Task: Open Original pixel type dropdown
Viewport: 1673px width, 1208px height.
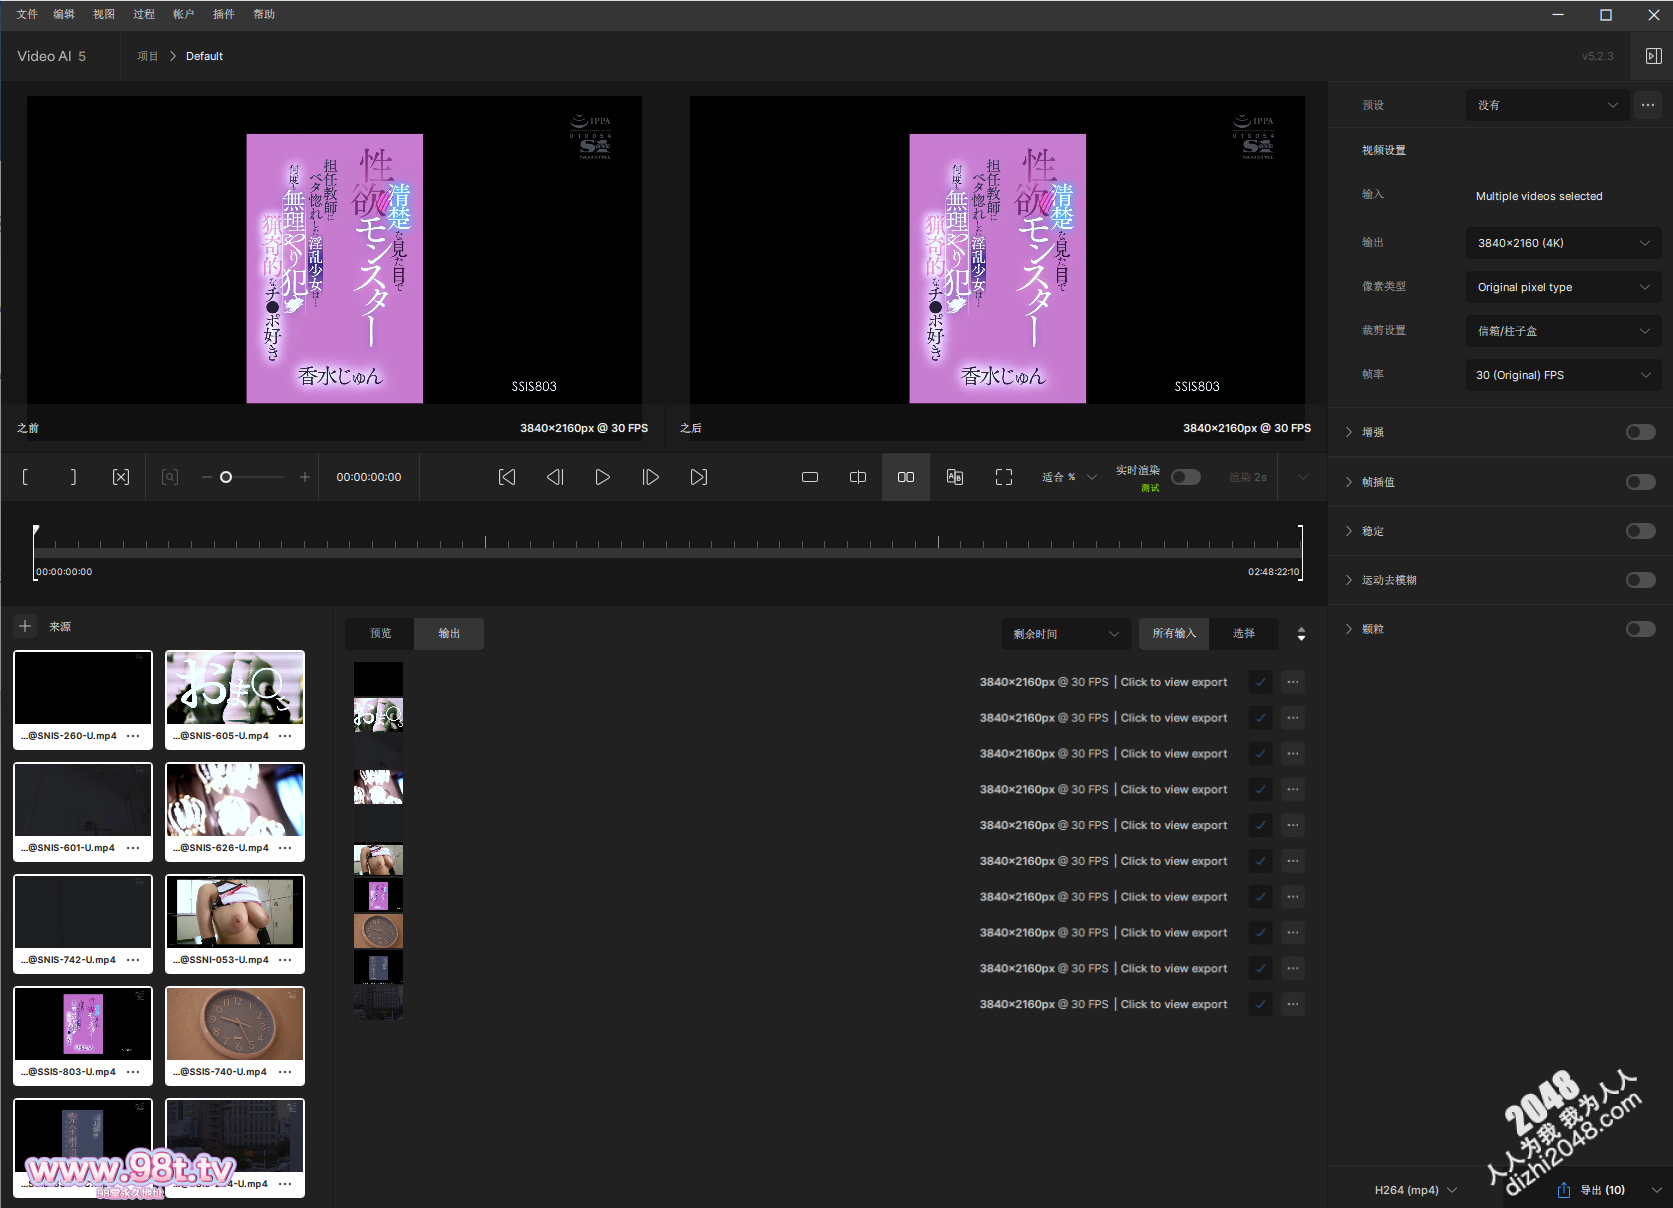Action: [x=1564, y=287]
